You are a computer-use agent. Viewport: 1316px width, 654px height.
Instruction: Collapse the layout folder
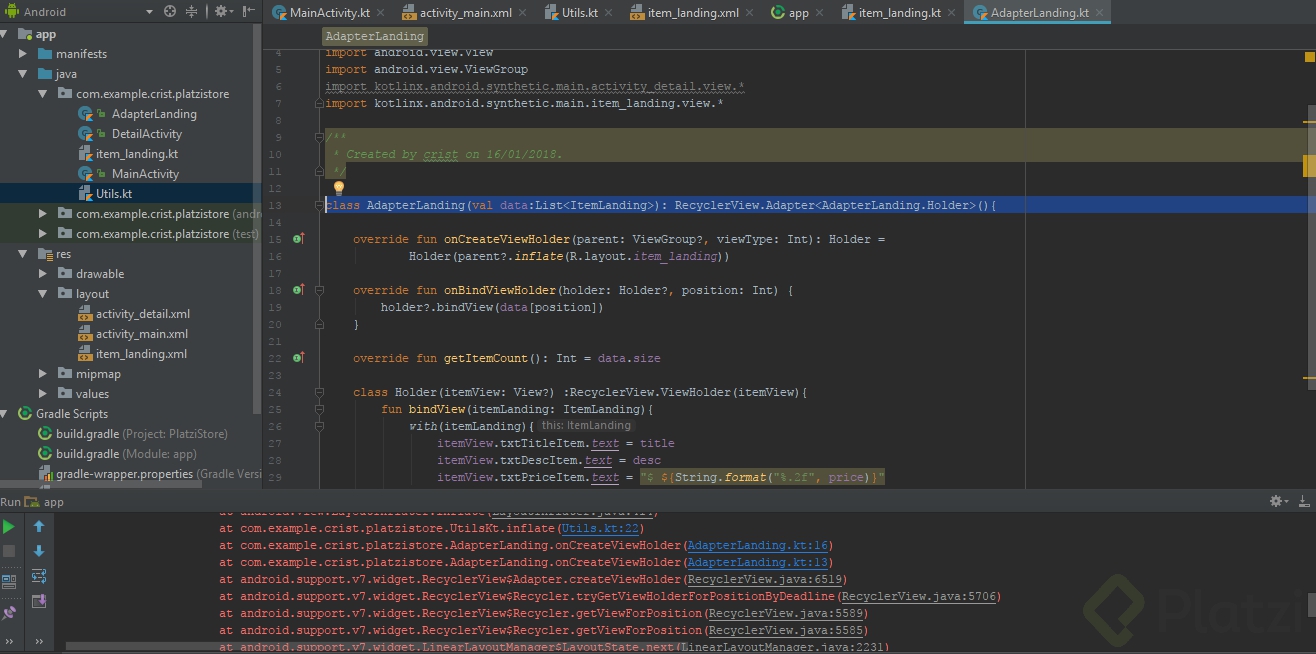click(43, 294)
